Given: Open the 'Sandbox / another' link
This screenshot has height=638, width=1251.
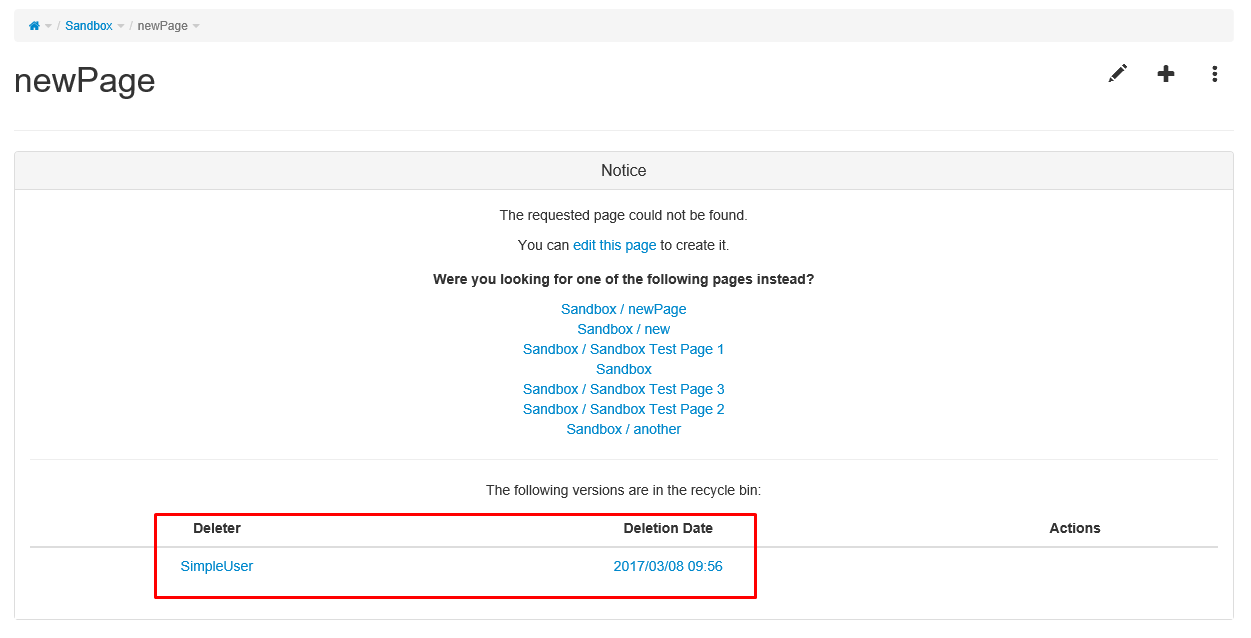Looking at the screenshot, I should [624, 429].
